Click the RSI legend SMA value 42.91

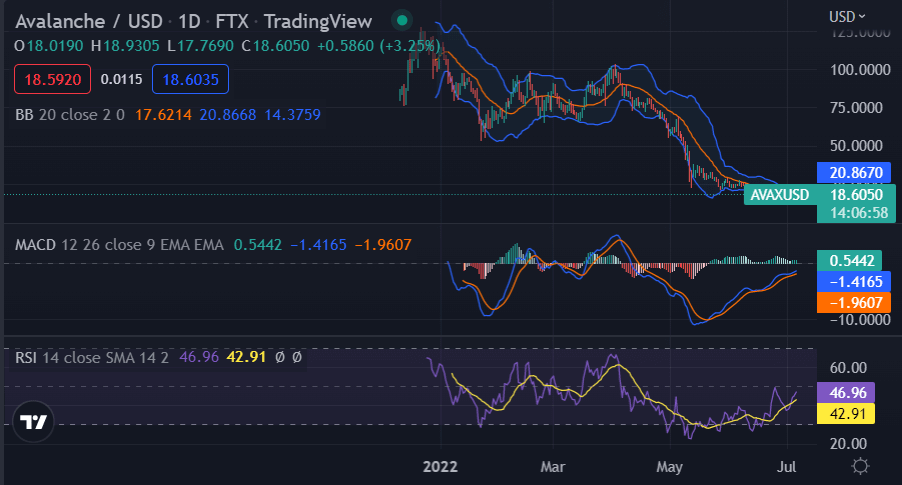pos(246,357)
